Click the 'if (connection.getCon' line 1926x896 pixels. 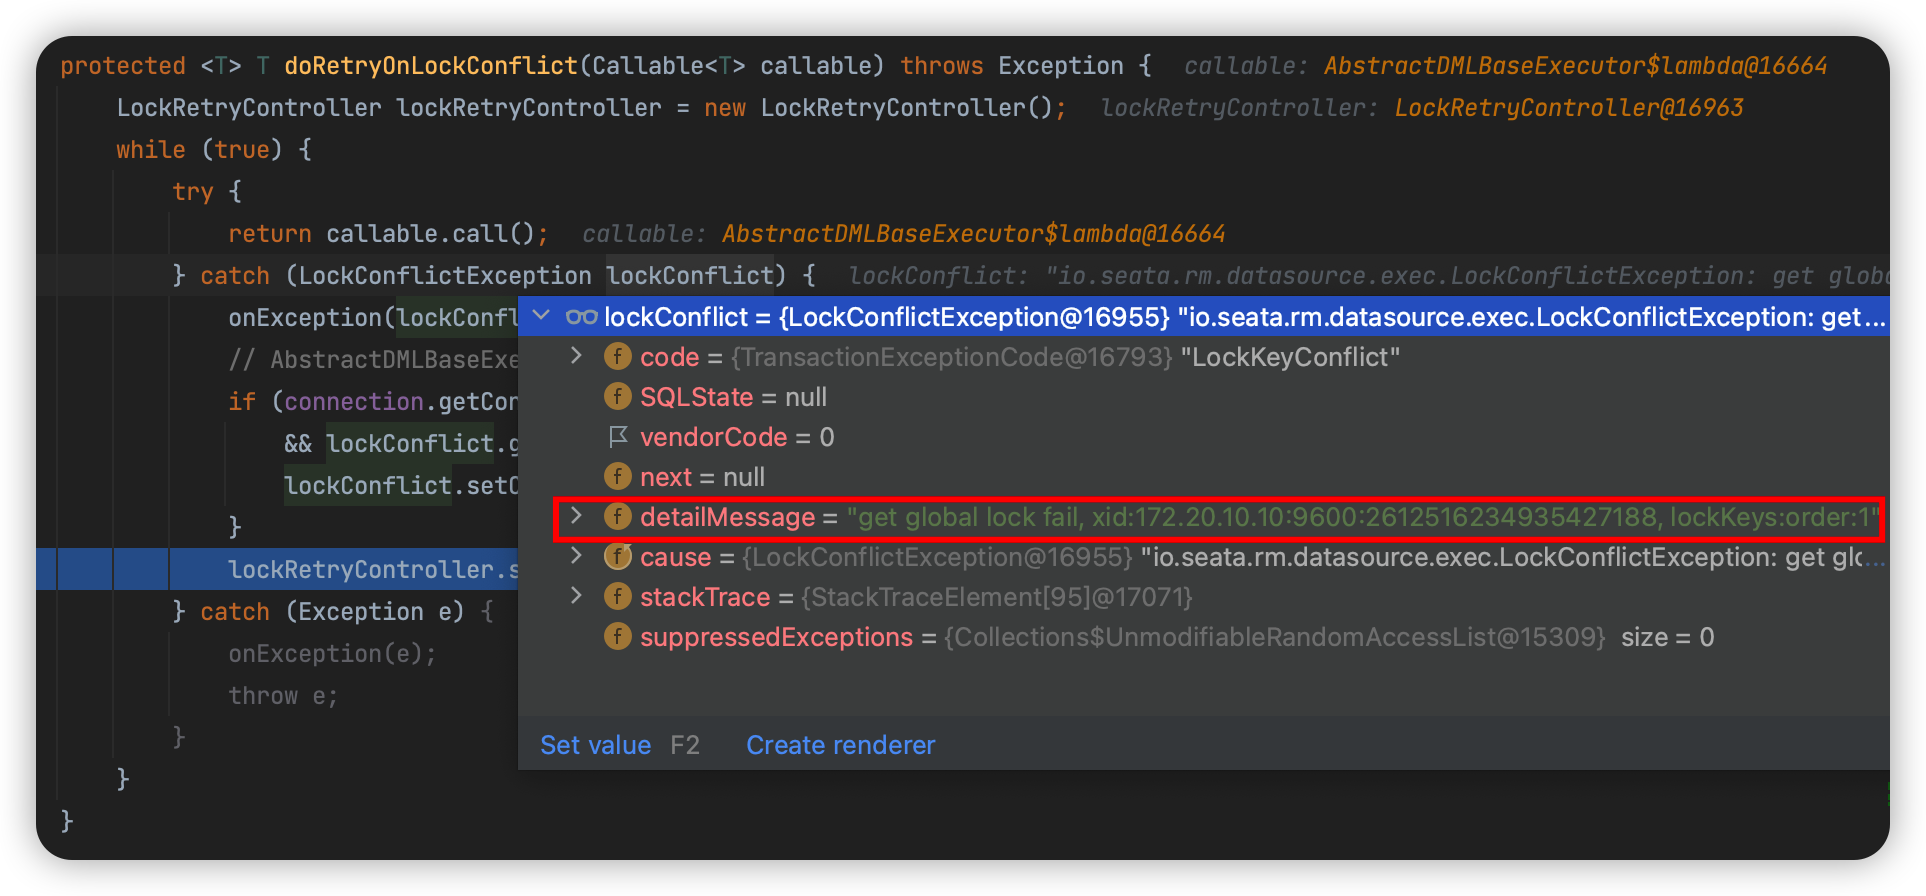[x=372, y=402]
